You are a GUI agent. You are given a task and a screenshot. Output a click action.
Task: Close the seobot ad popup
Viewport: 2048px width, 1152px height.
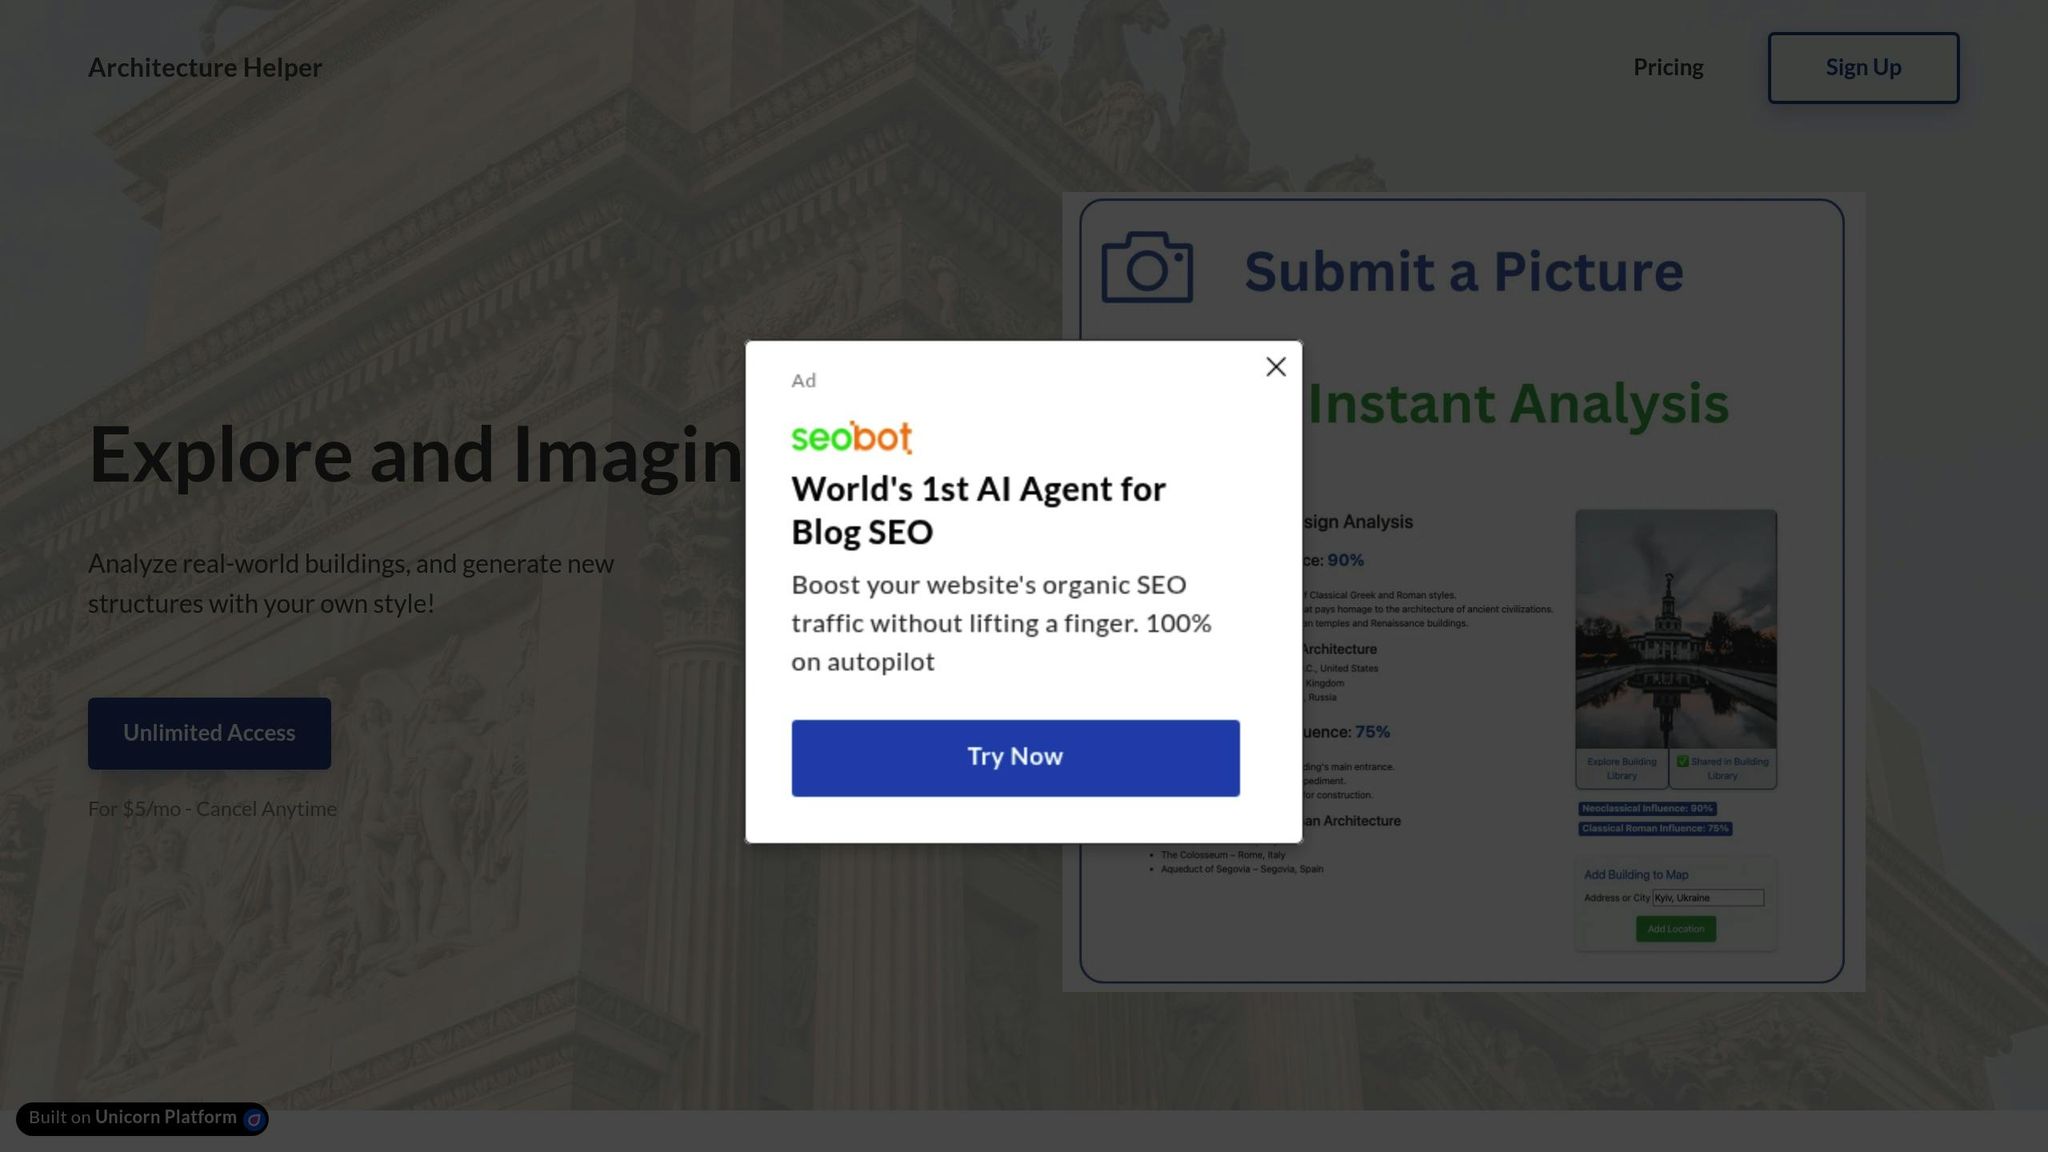click(x=1275, y=367)
